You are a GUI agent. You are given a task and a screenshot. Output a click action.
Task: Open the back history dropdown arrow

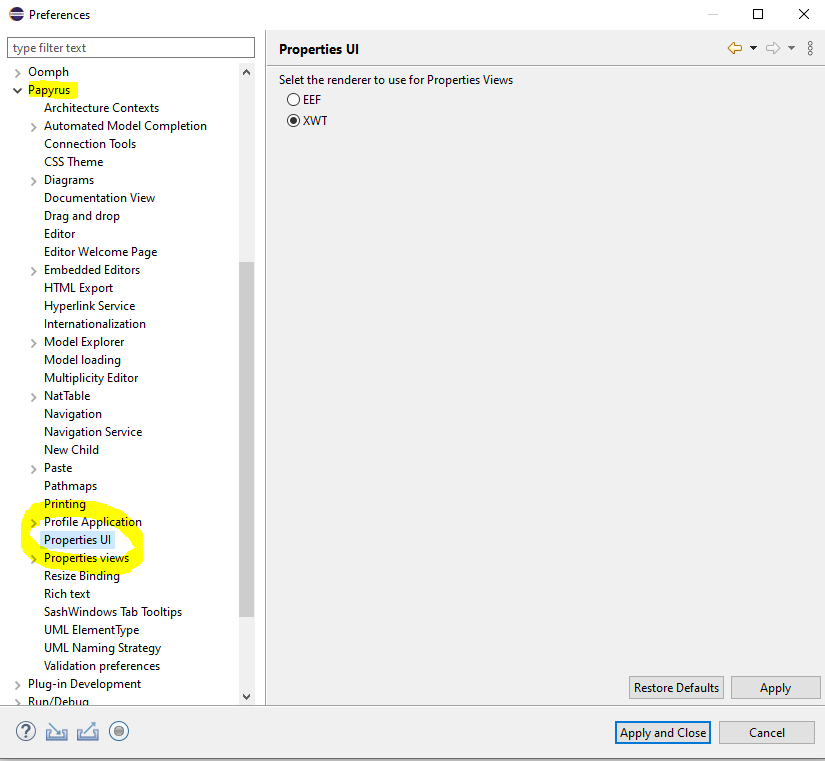pos(753,48)
